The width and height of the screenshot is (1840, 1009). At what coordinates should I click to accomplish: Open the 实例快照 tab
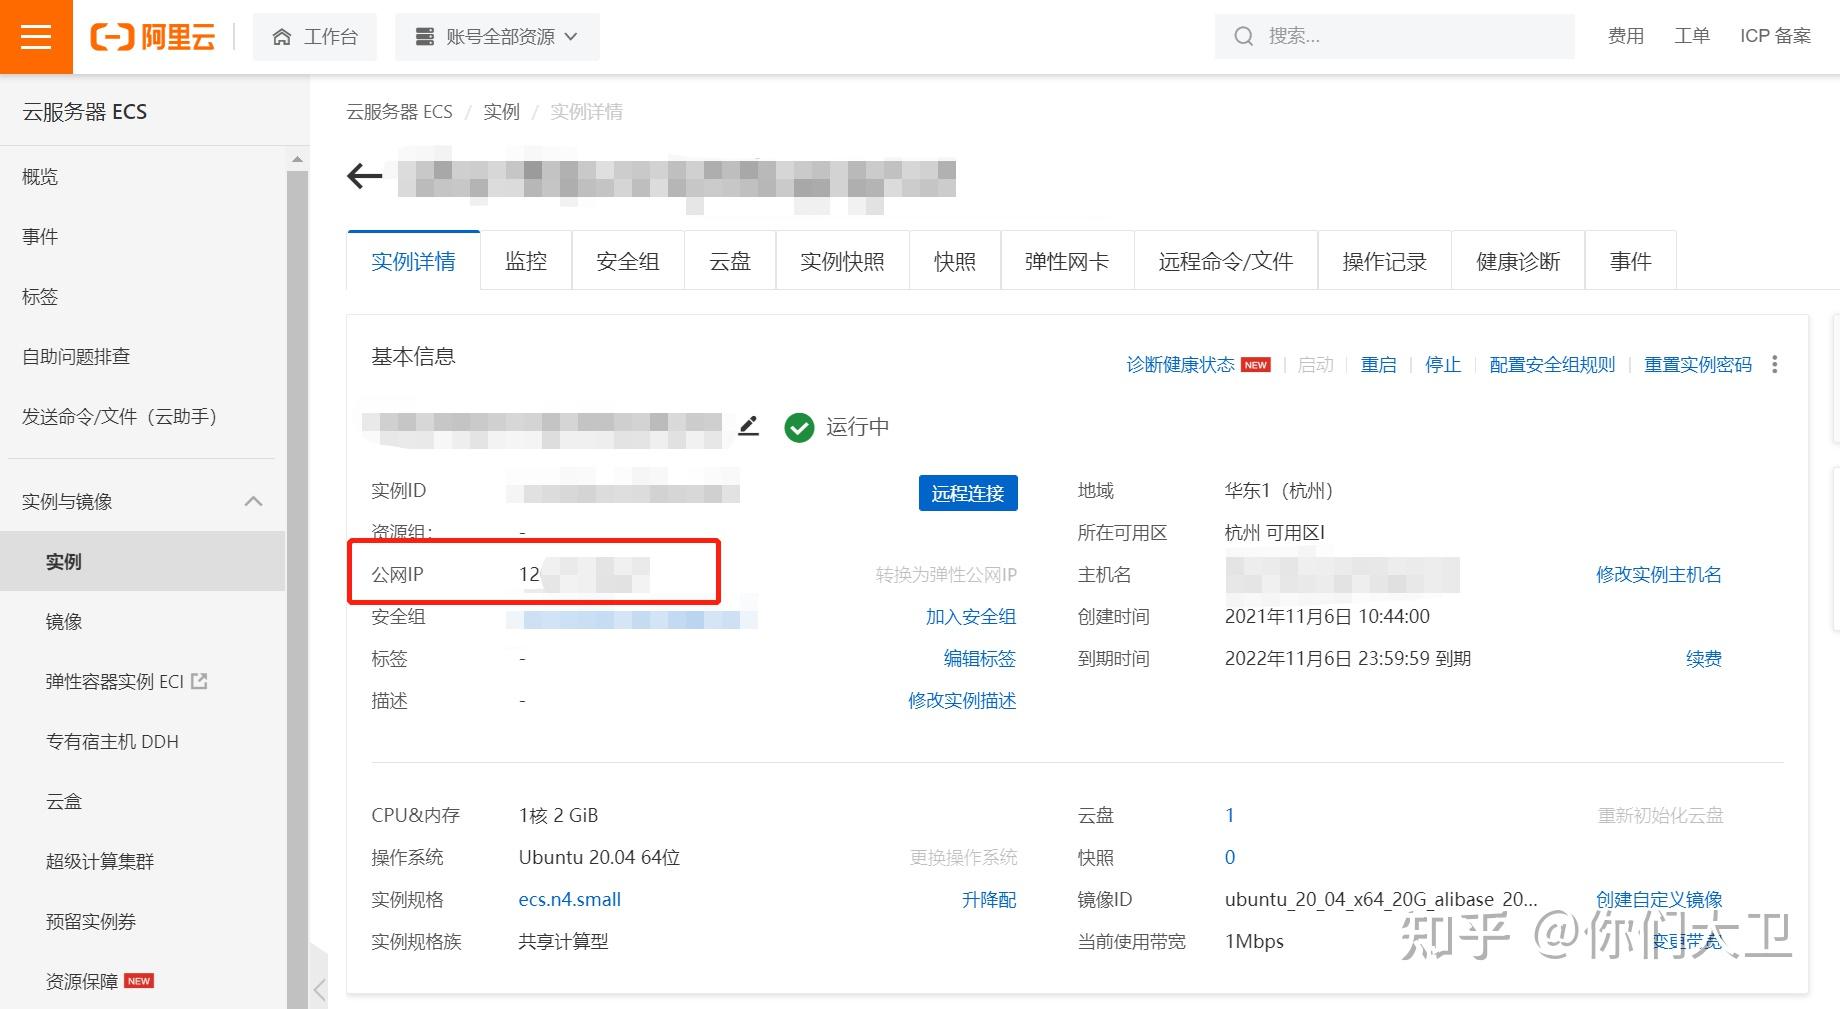coord(842,261)
